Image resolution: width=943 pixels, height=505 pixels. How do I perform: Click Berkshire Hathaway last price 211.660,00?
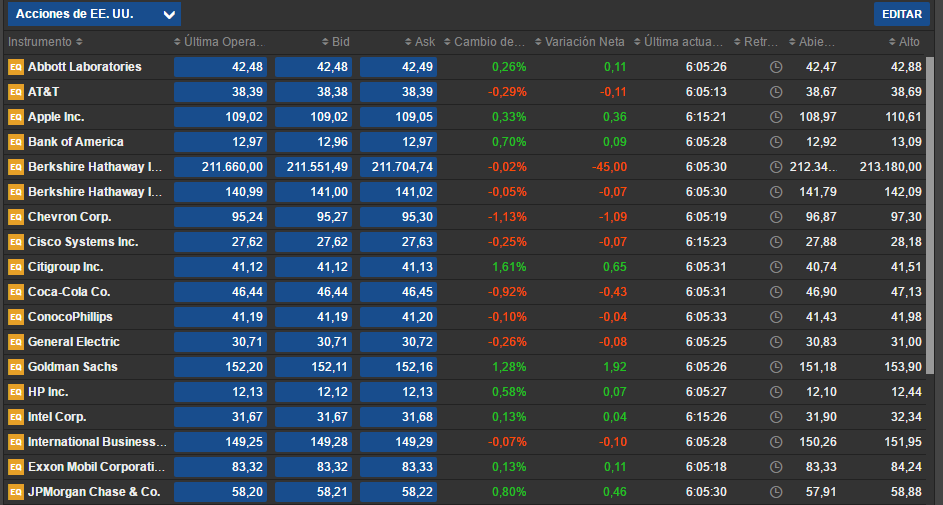pos(220,167)
